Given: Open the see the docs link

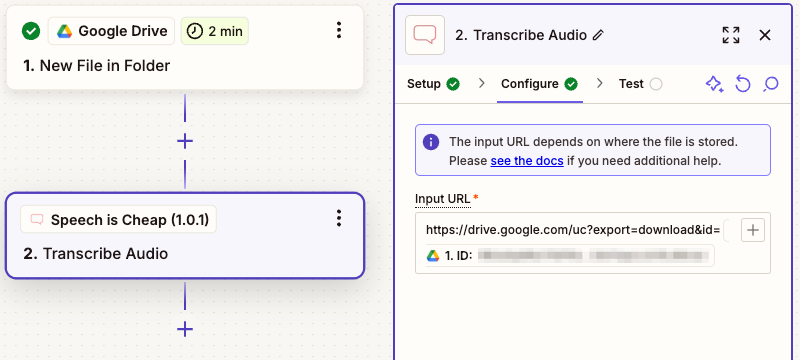Looking at the screenshot, I should 527,161.
